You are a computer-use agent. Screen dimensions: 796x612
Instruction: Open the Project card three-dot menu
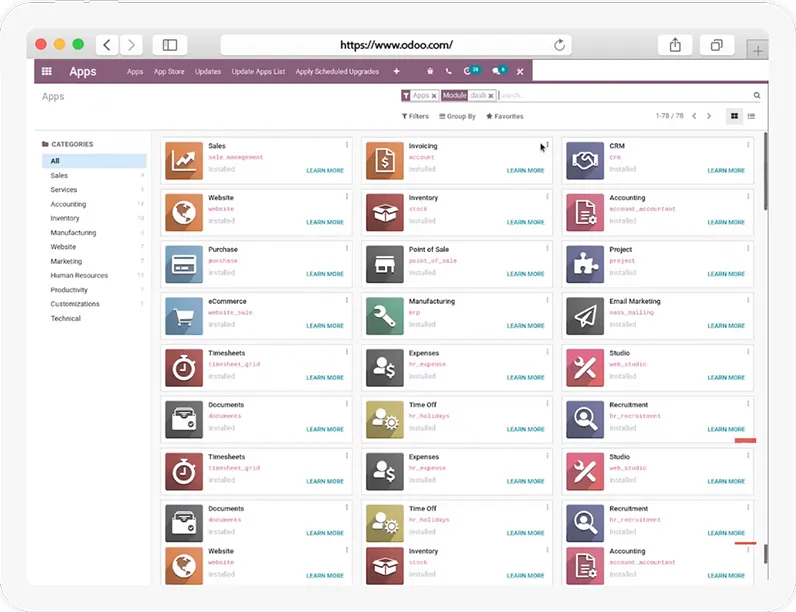click(x=748, y=249)
